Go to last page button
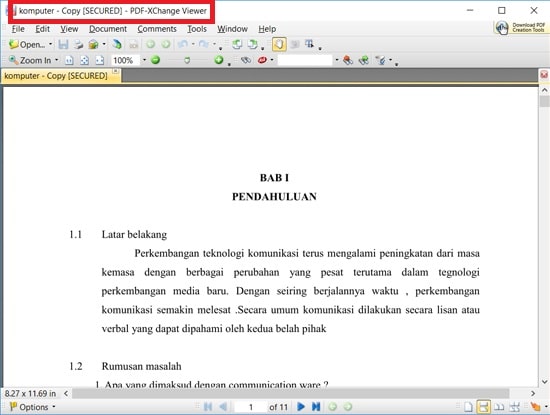This screenshot has width=550, height=415. (316, 407)
